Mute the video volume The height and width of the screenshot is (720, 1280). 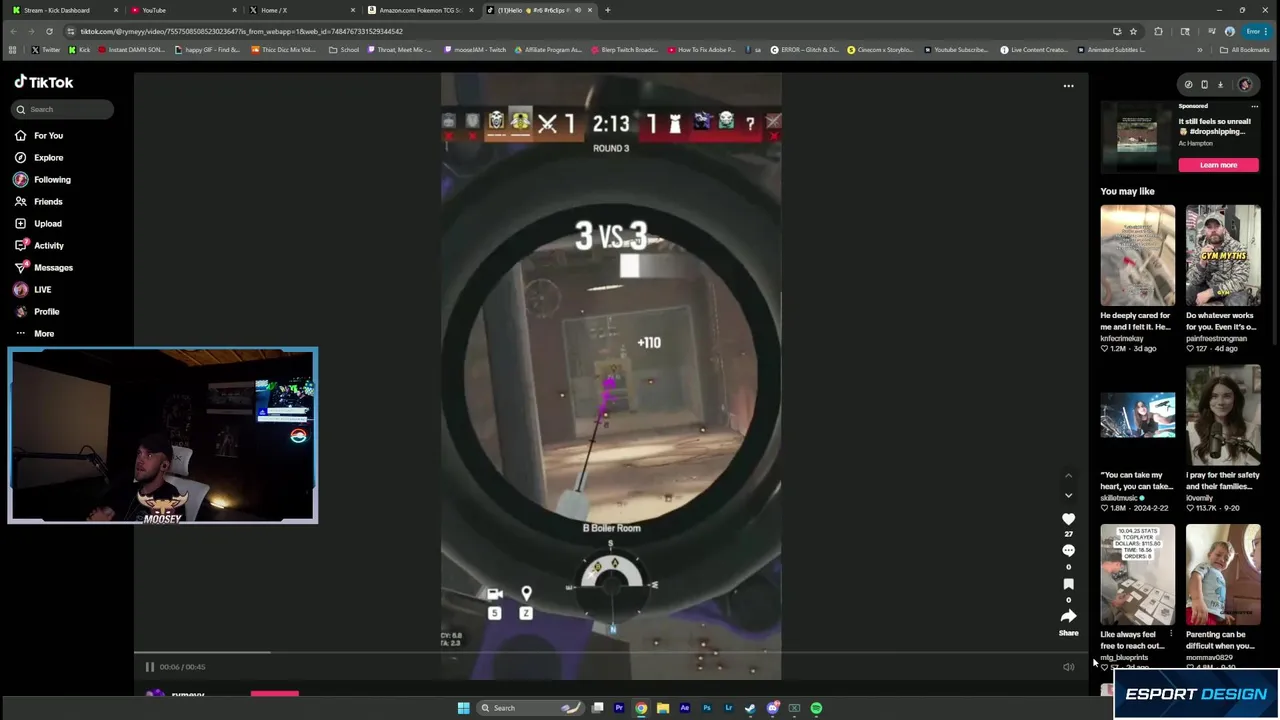[1068, 667]
